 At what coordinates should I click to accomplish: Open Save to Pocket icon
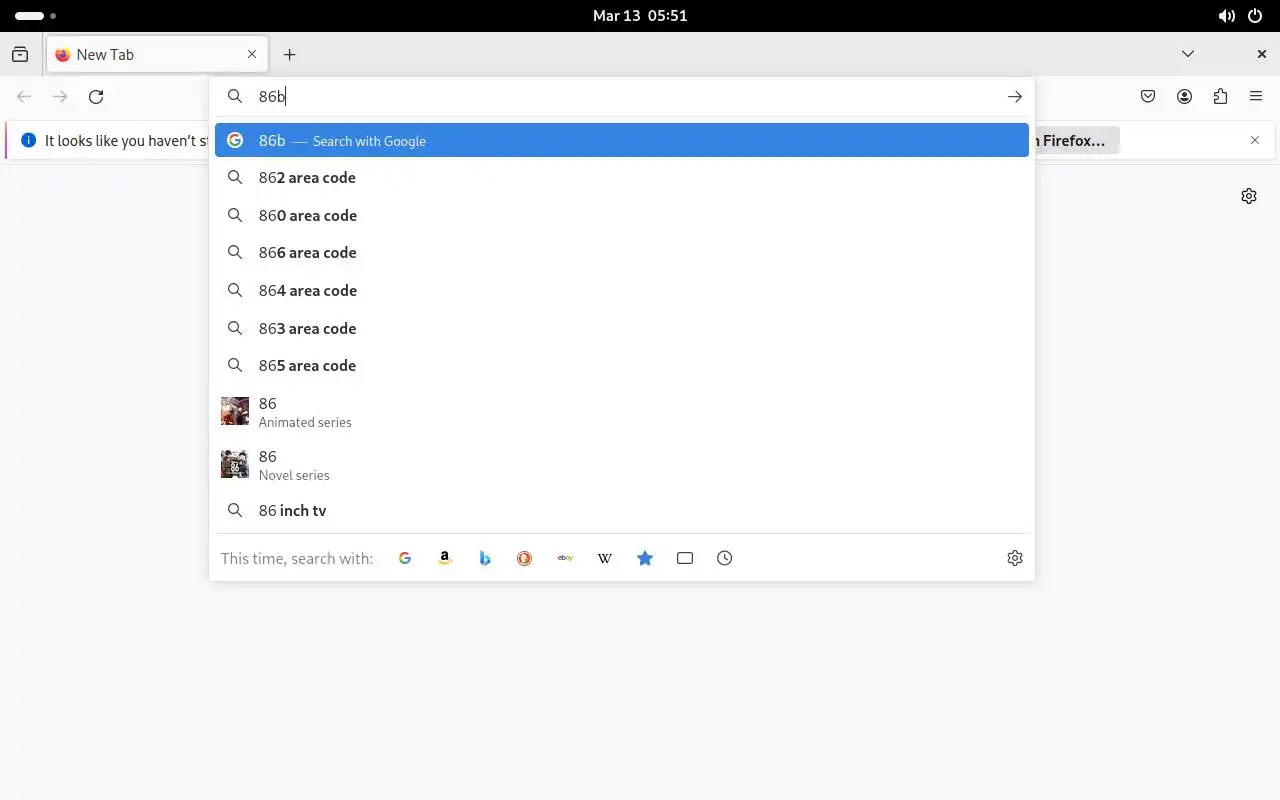click(1148, 97)
